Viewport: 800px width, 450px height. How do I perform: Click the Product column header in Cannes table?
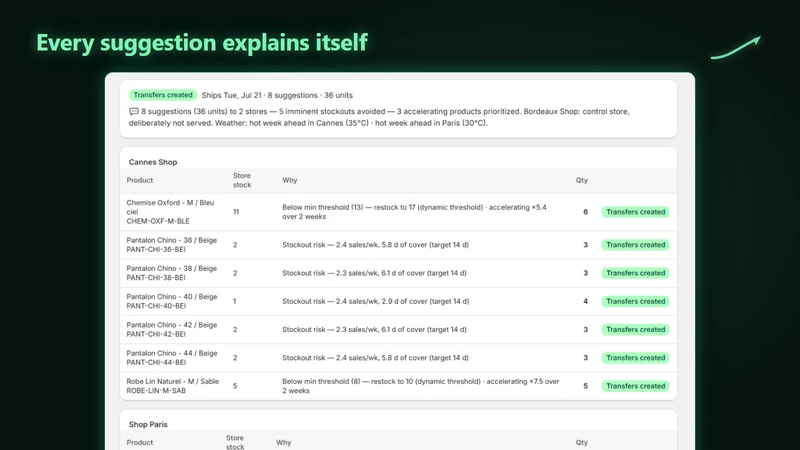click(139, 180)
